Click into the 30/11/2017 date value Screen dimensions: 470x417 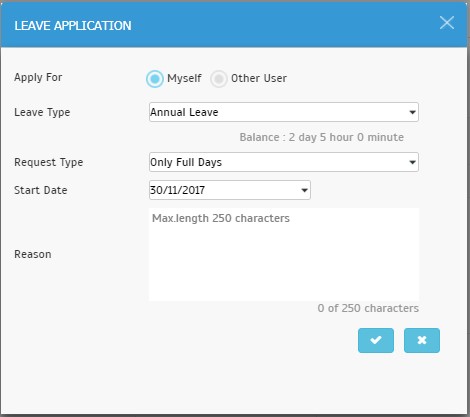tap(177, 190)
